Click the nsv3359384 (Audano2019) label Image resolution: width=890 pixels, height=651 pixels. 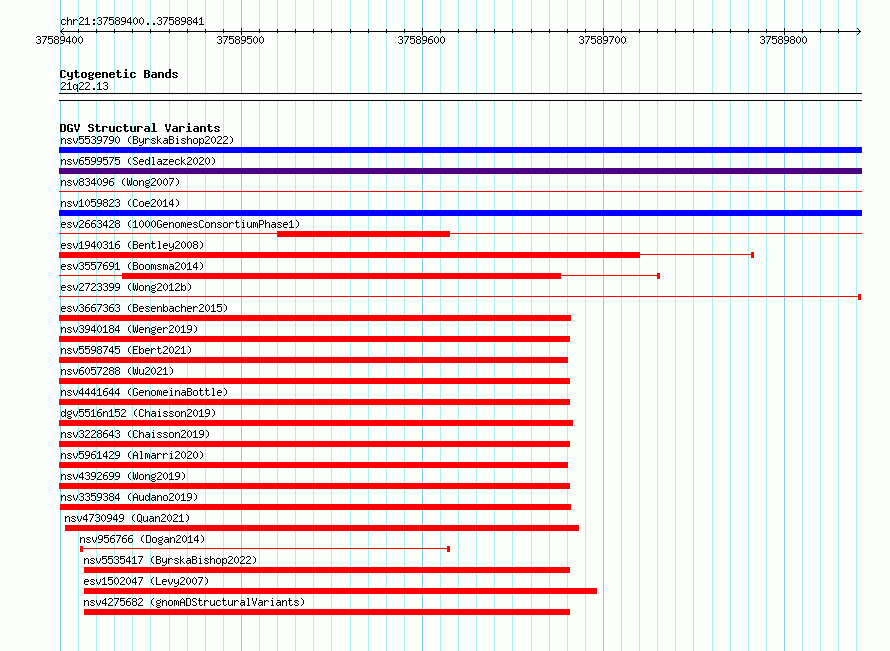point(129,497)
